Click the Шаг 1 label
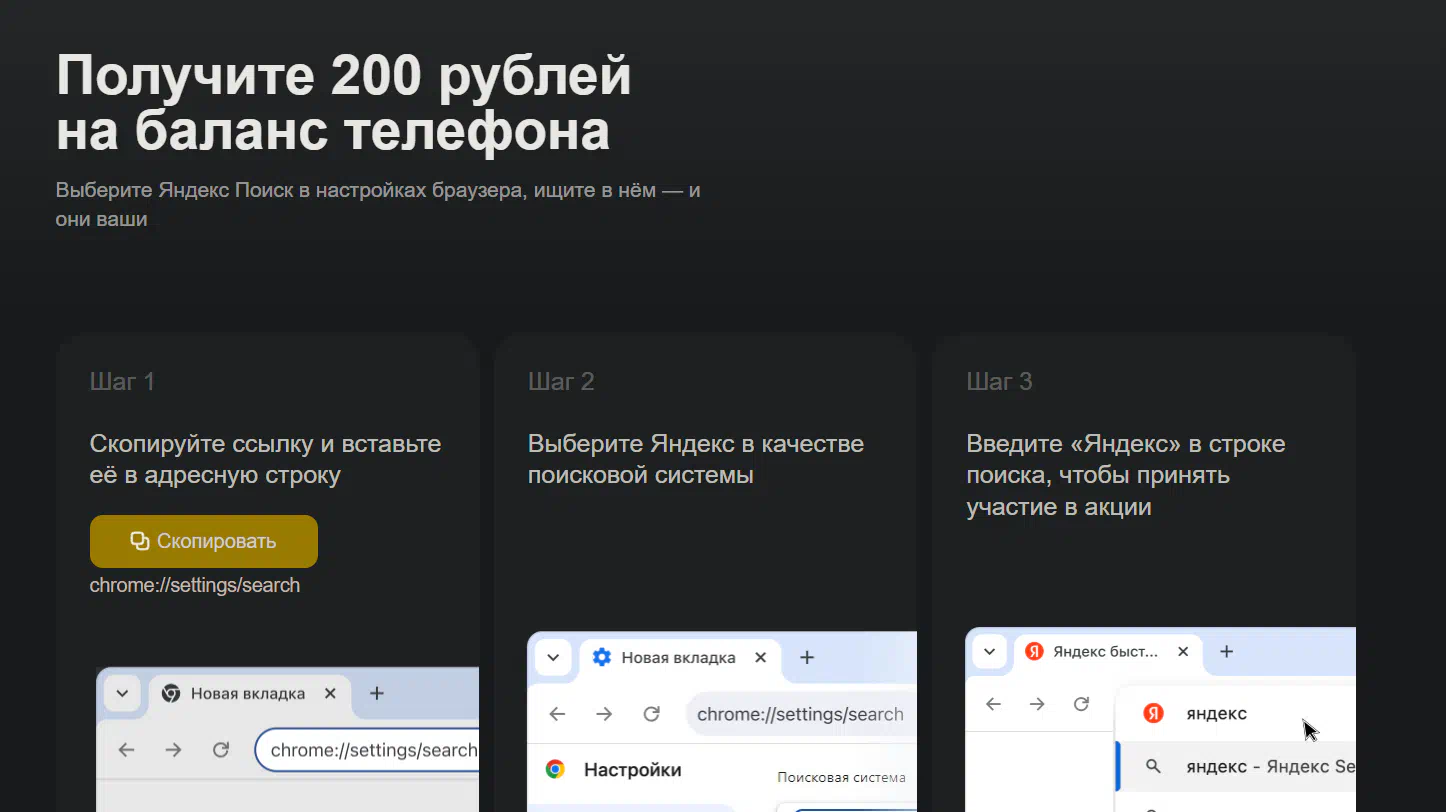1446x812 pixels. 122,382
